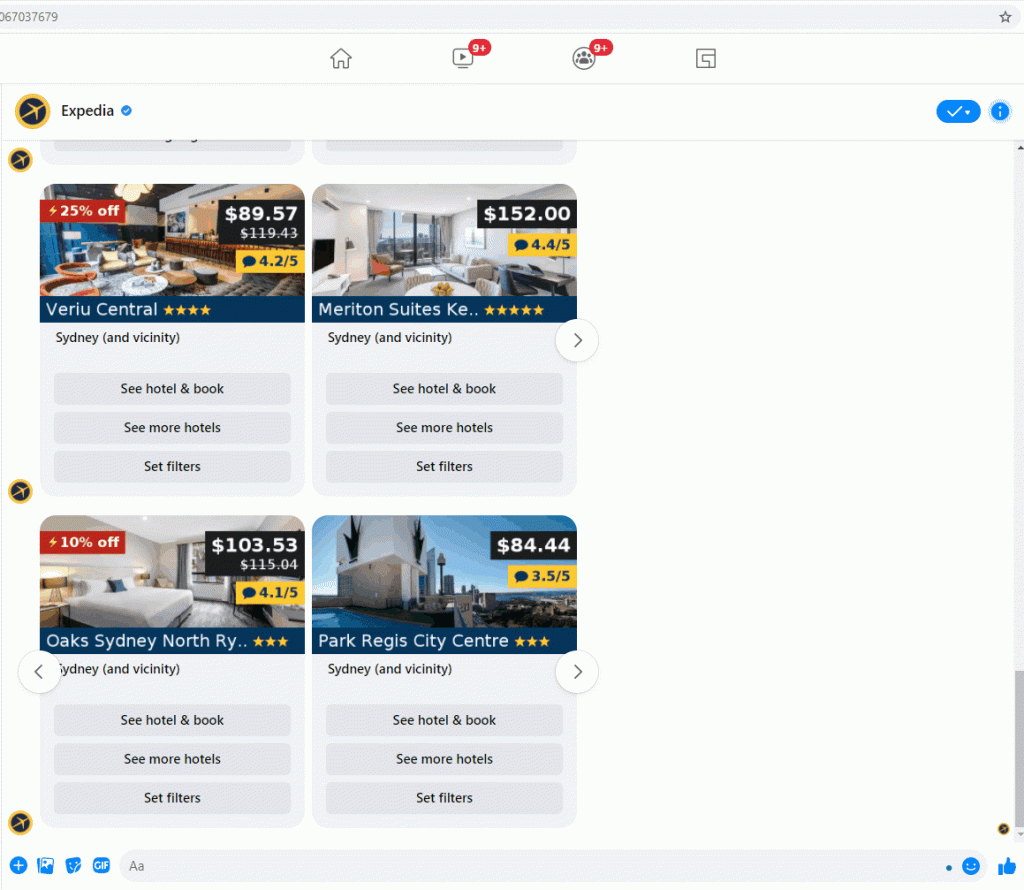1024x890 pixels.
Task: Click small seen-by Expedia avatar at bottom right
Action: coord(1004,829)
